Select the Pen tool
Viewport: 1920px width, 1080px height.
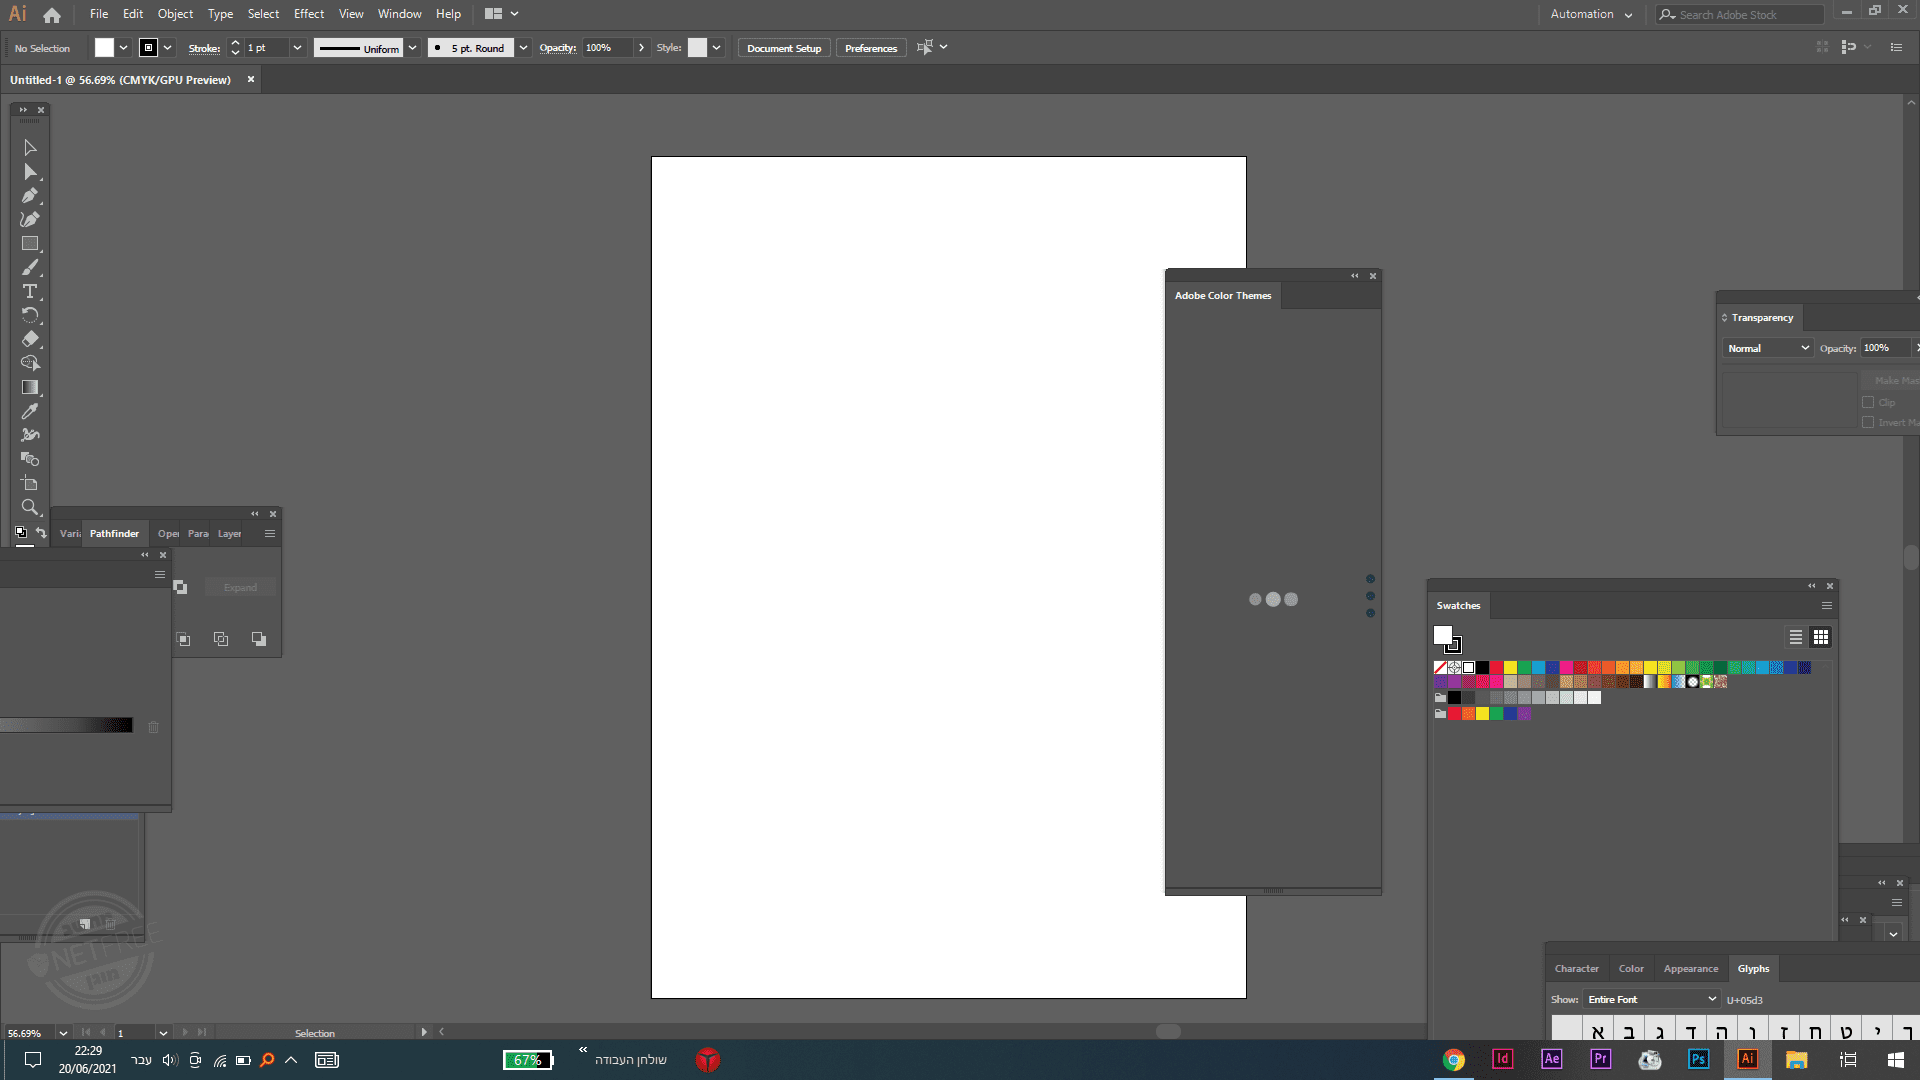pos(30,196)
